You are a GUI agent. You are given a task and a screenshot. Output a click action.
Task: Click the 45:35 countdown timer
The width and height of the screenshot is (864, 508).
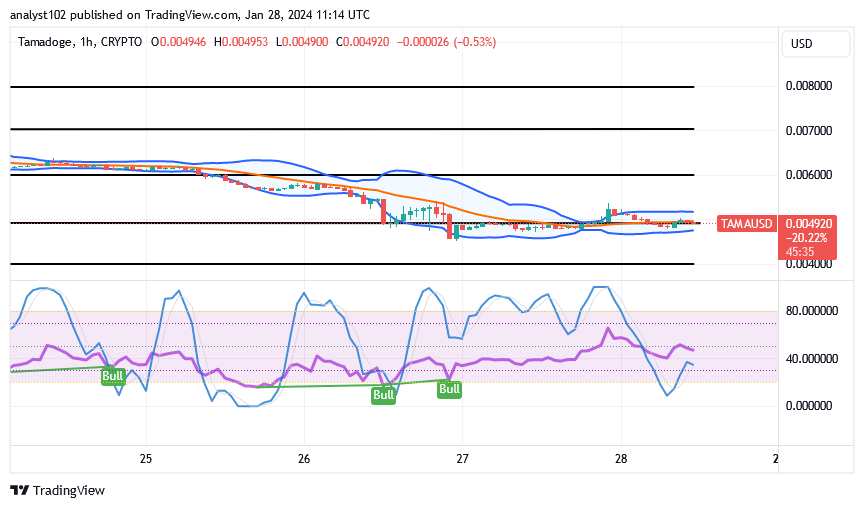800,252
